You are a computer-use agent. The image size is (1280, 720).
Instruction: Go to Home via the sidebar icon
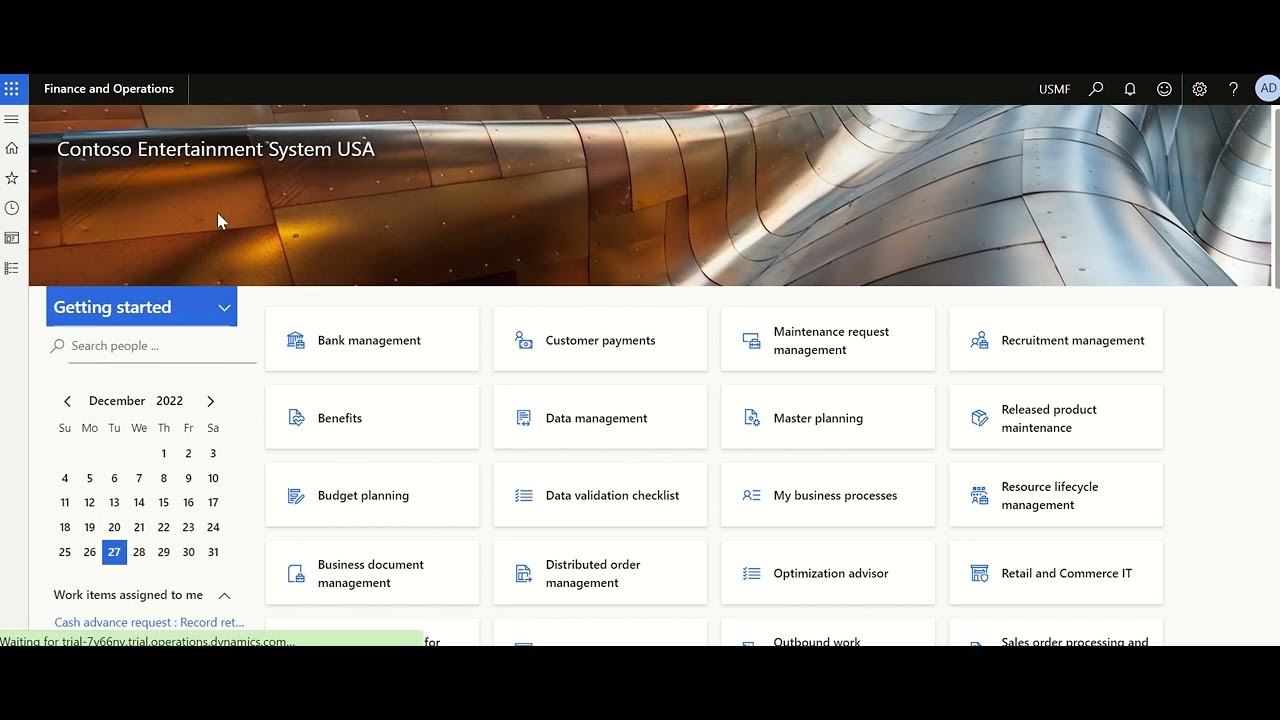point(12,148)
